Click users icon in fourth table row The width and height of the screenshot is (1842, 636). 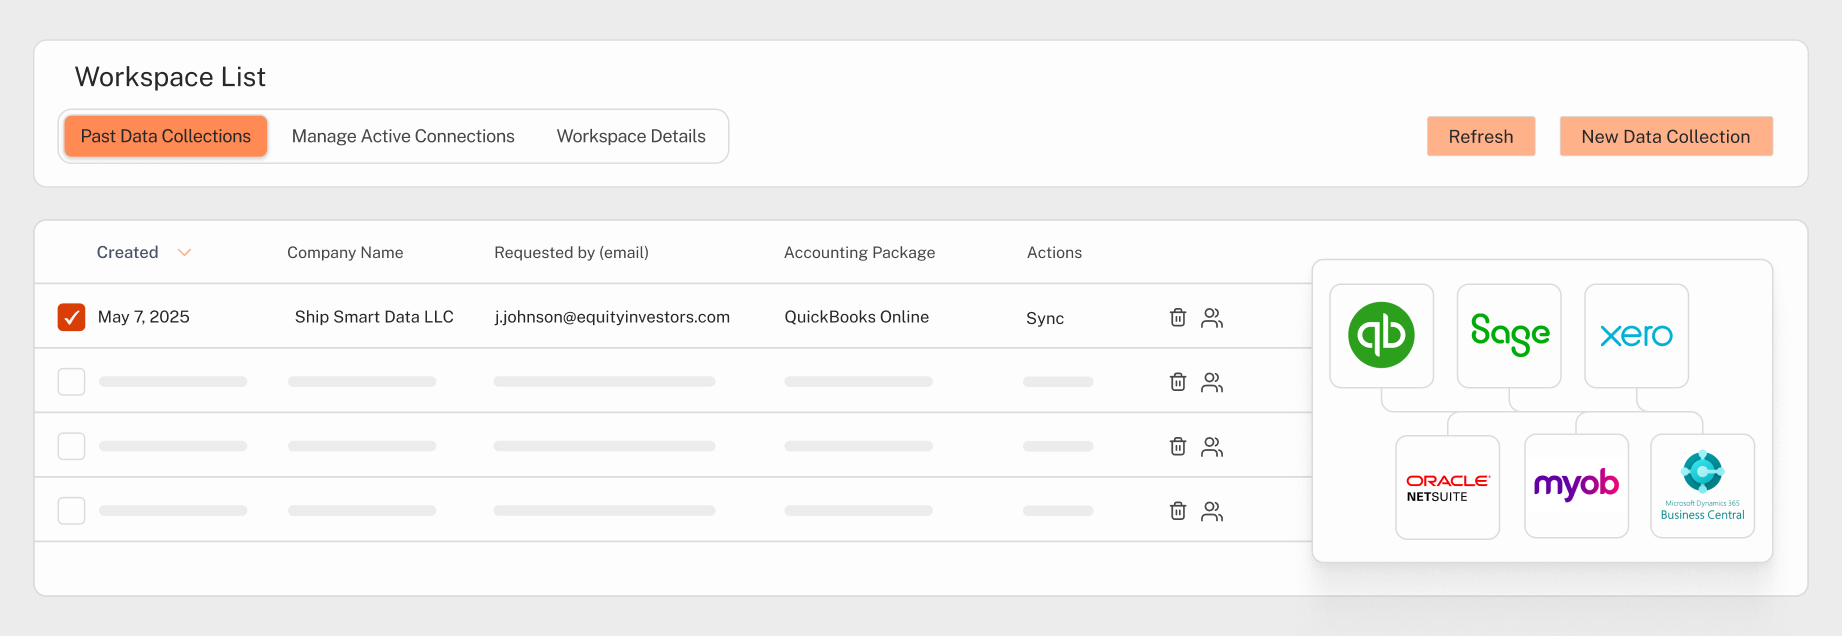1212,511
